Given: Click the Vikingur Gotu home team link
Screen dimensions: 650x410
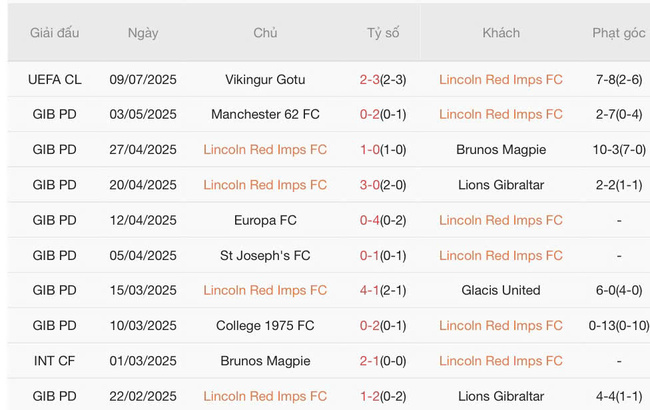Looking at the screenshot, I should pos(265,79).
